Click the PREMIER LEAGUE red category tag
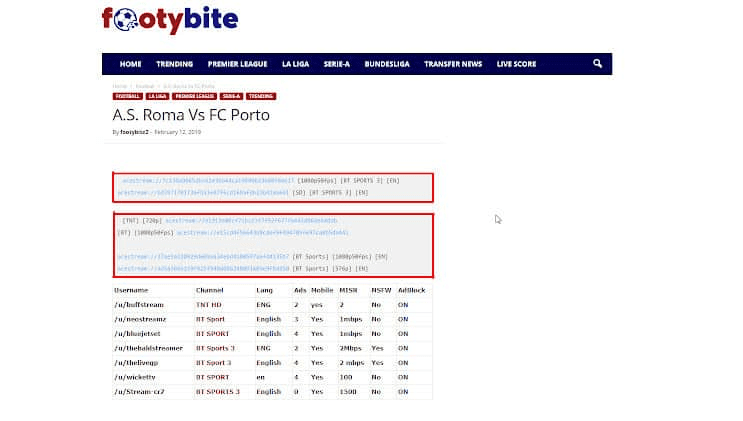Image resolution: width=743 pixels, height=421 pixels. (x=194, y=96)
